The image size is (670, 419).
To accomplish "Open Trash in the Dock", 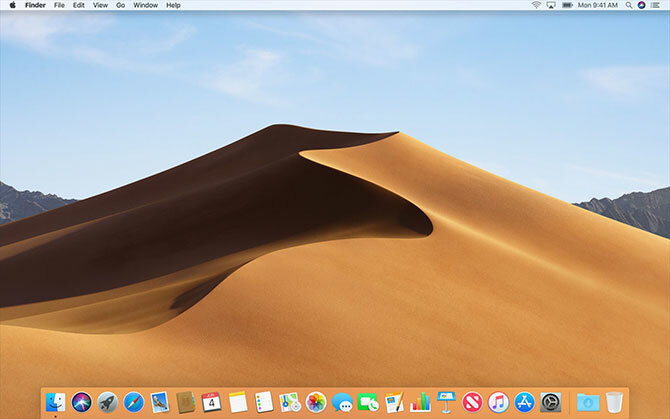I will (x=614, y=402).
